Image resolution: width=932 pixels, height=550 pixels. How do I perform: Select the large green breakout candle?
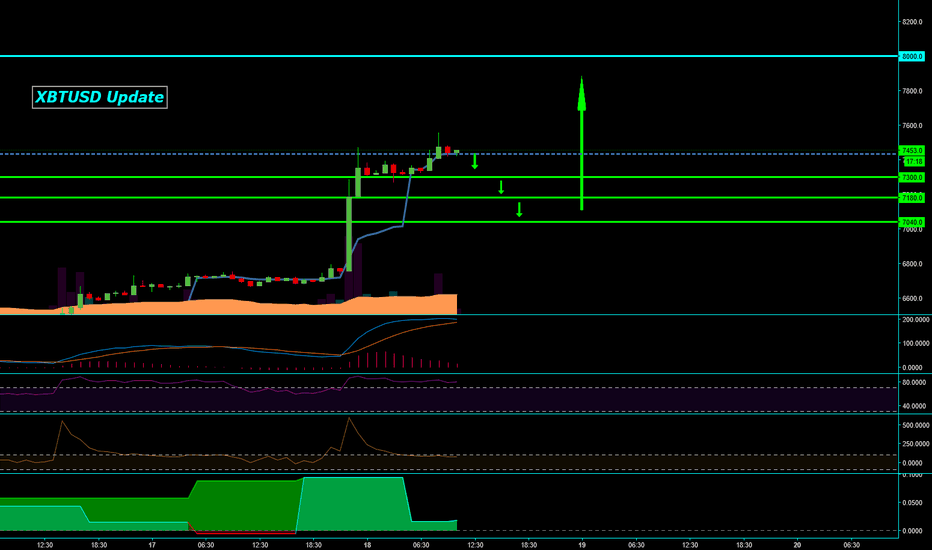349,233
